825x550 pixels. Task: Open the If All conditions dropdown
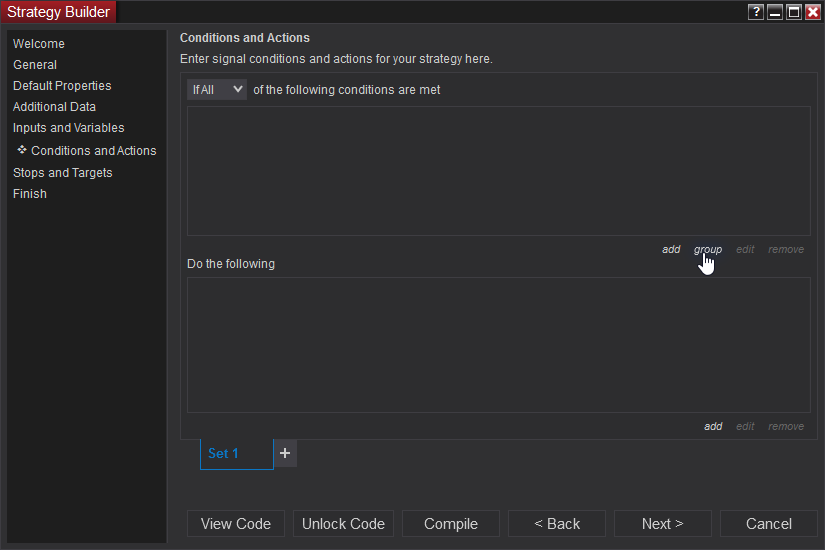[217, 90]
